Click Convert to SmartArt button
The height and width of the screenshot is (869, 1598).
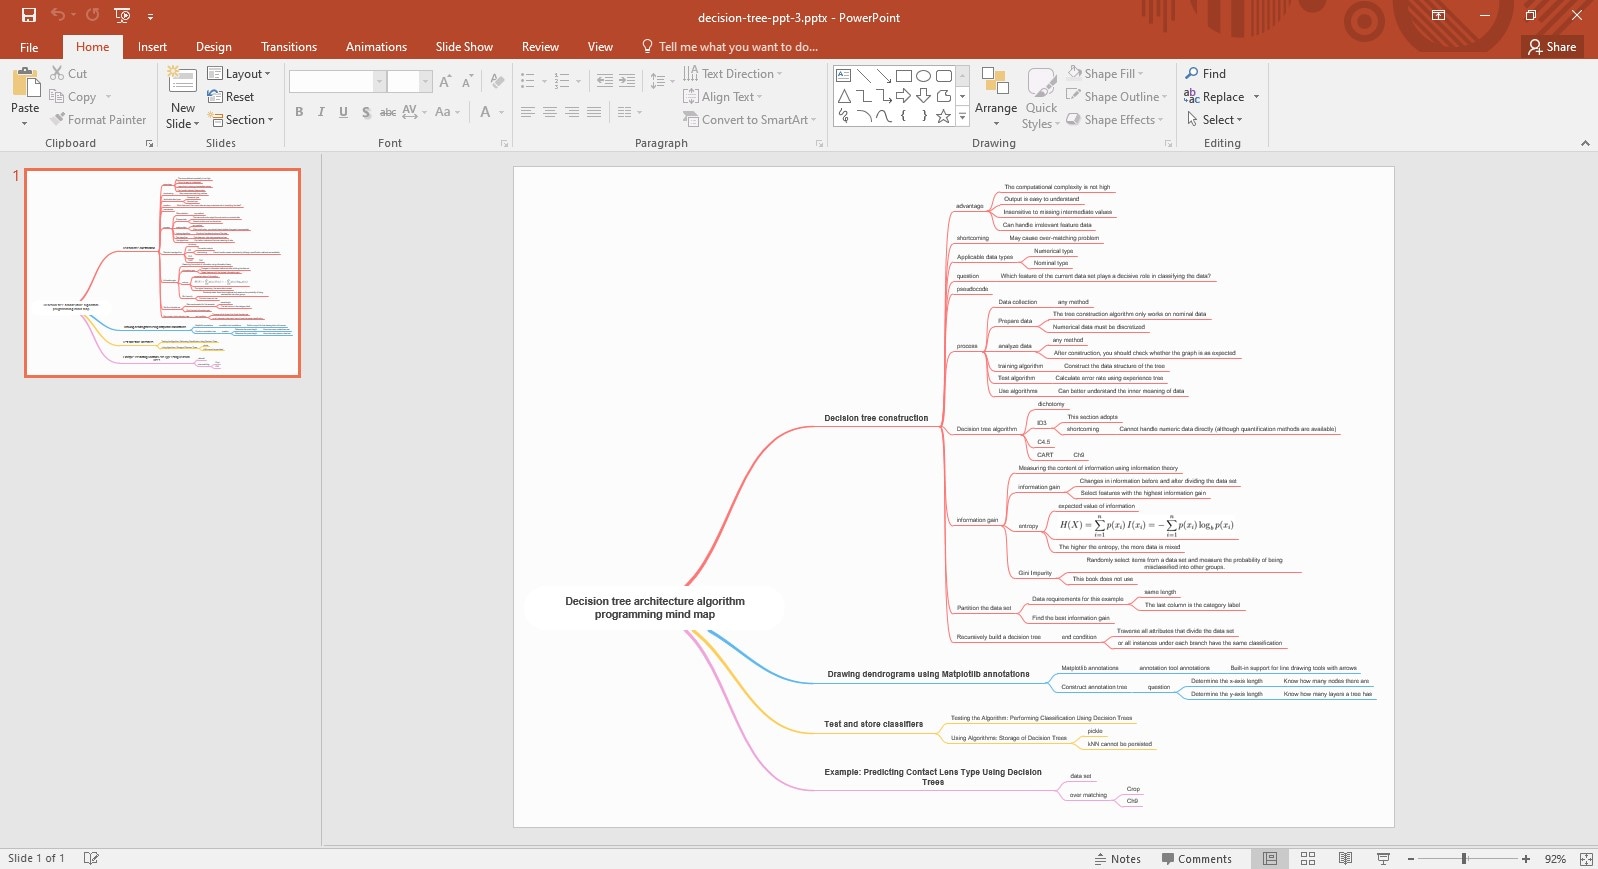749,120
